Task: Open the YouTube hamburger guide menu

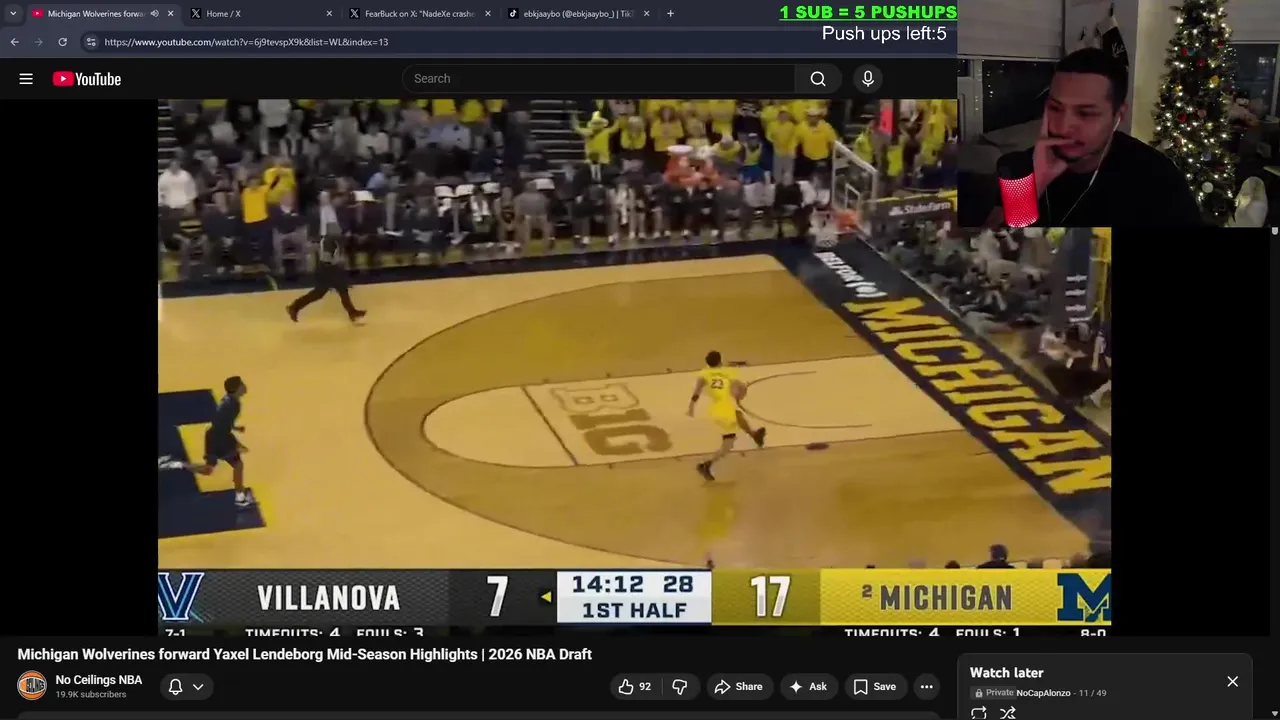Action: 26,79
